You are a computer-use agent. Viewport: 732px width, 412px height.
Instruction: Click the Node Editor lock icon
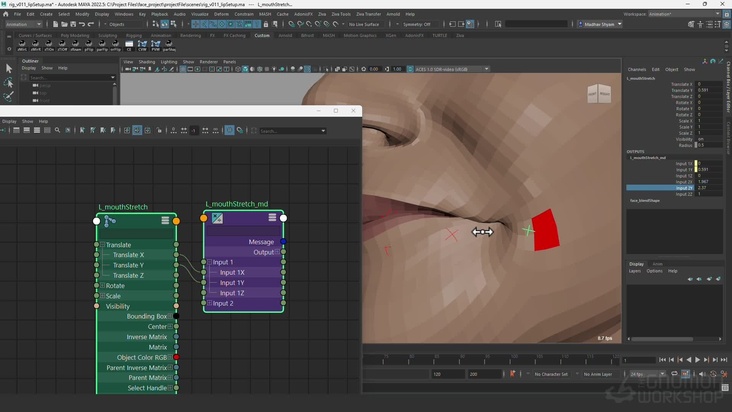tap(159, 131)
